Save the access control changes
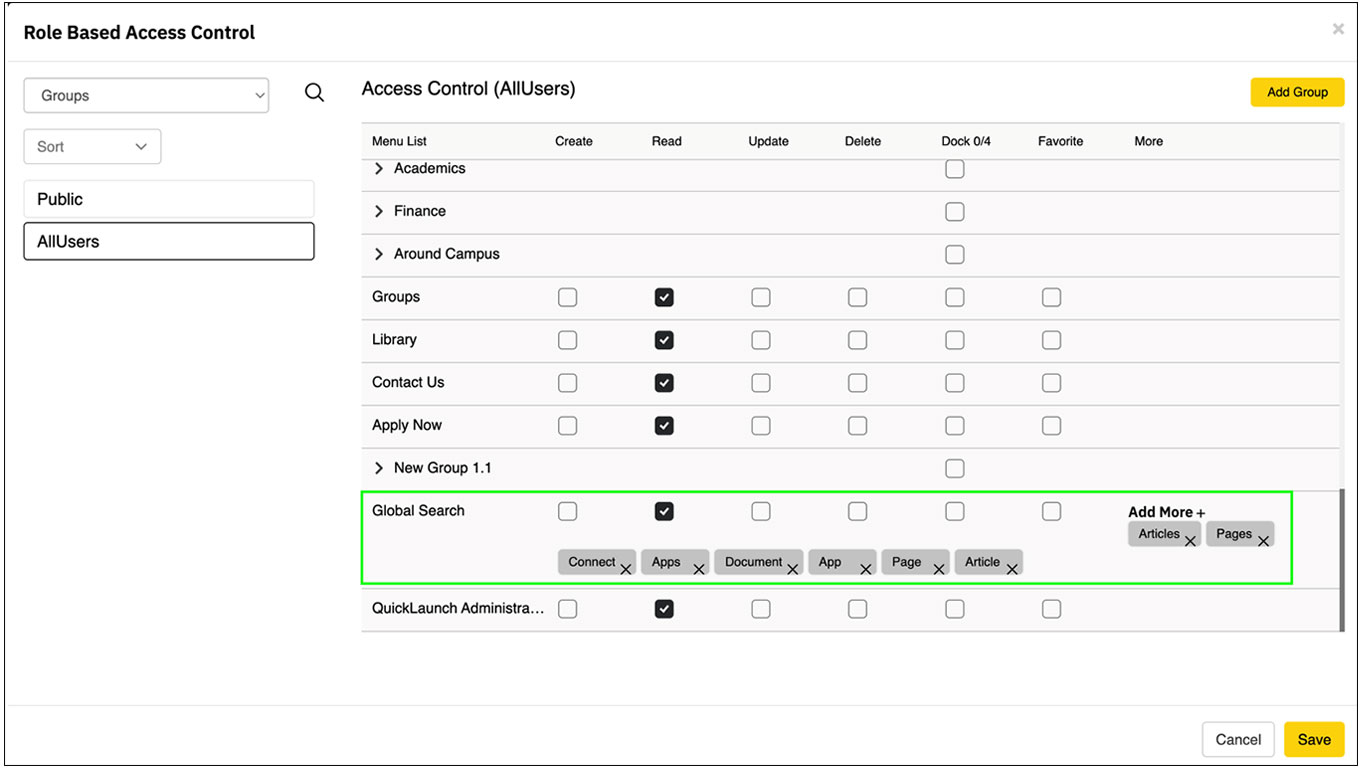This screenshot has width=1361, height=768. coord(1314,739)
